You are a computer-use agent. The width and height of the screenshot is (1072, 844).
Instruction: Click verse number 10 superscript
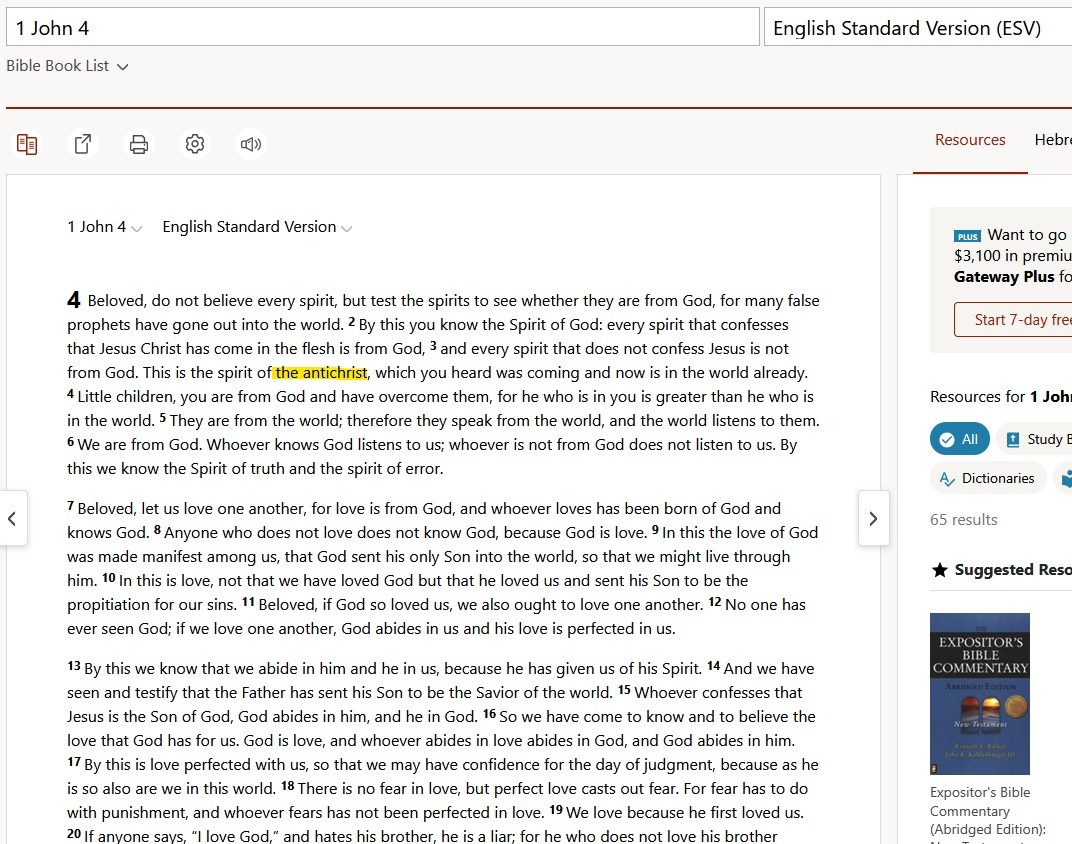click(x=109, y=577)
